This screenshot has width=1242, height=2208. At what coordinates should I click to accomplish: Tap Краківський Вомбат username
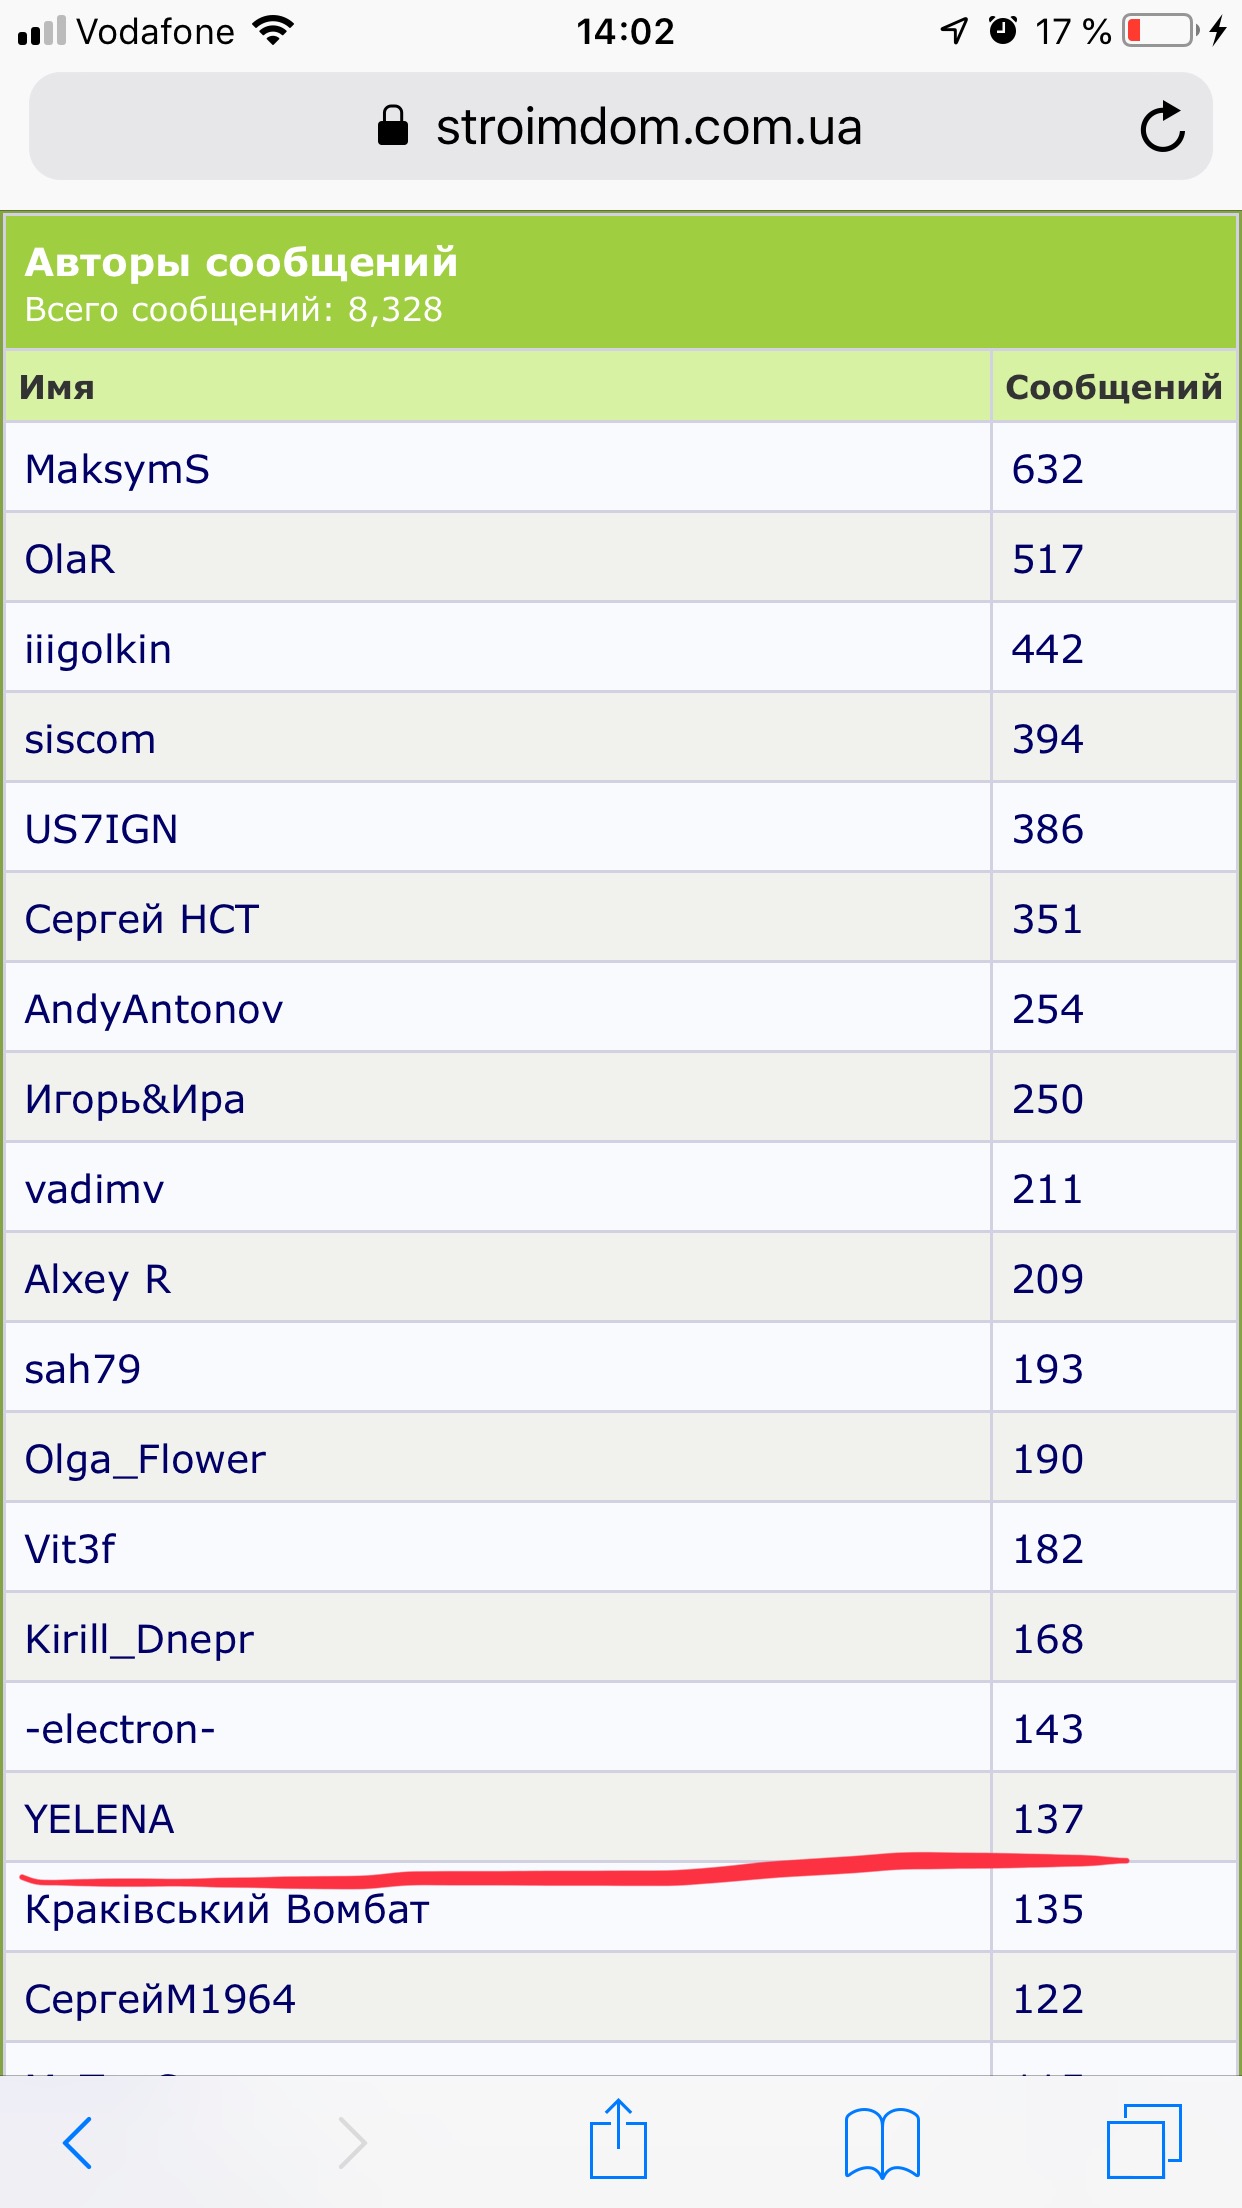click(x=227, y=1909)
